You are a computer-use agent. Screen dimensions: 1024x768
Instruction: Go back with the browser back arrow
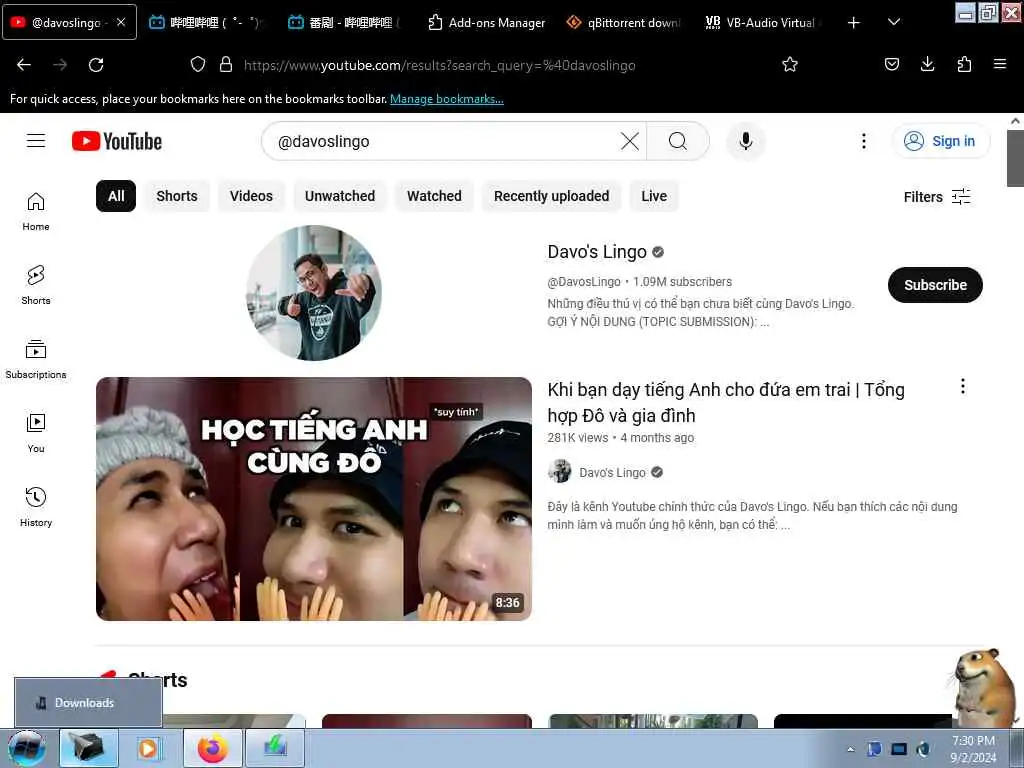[x=24, y=65]
